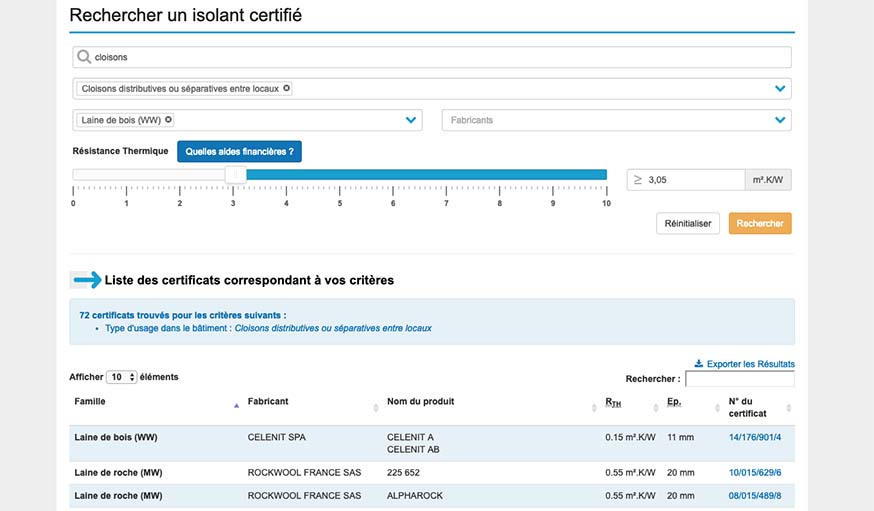
Task: Sort by RTH using its sort arrows
Action: tap(656, 408)
